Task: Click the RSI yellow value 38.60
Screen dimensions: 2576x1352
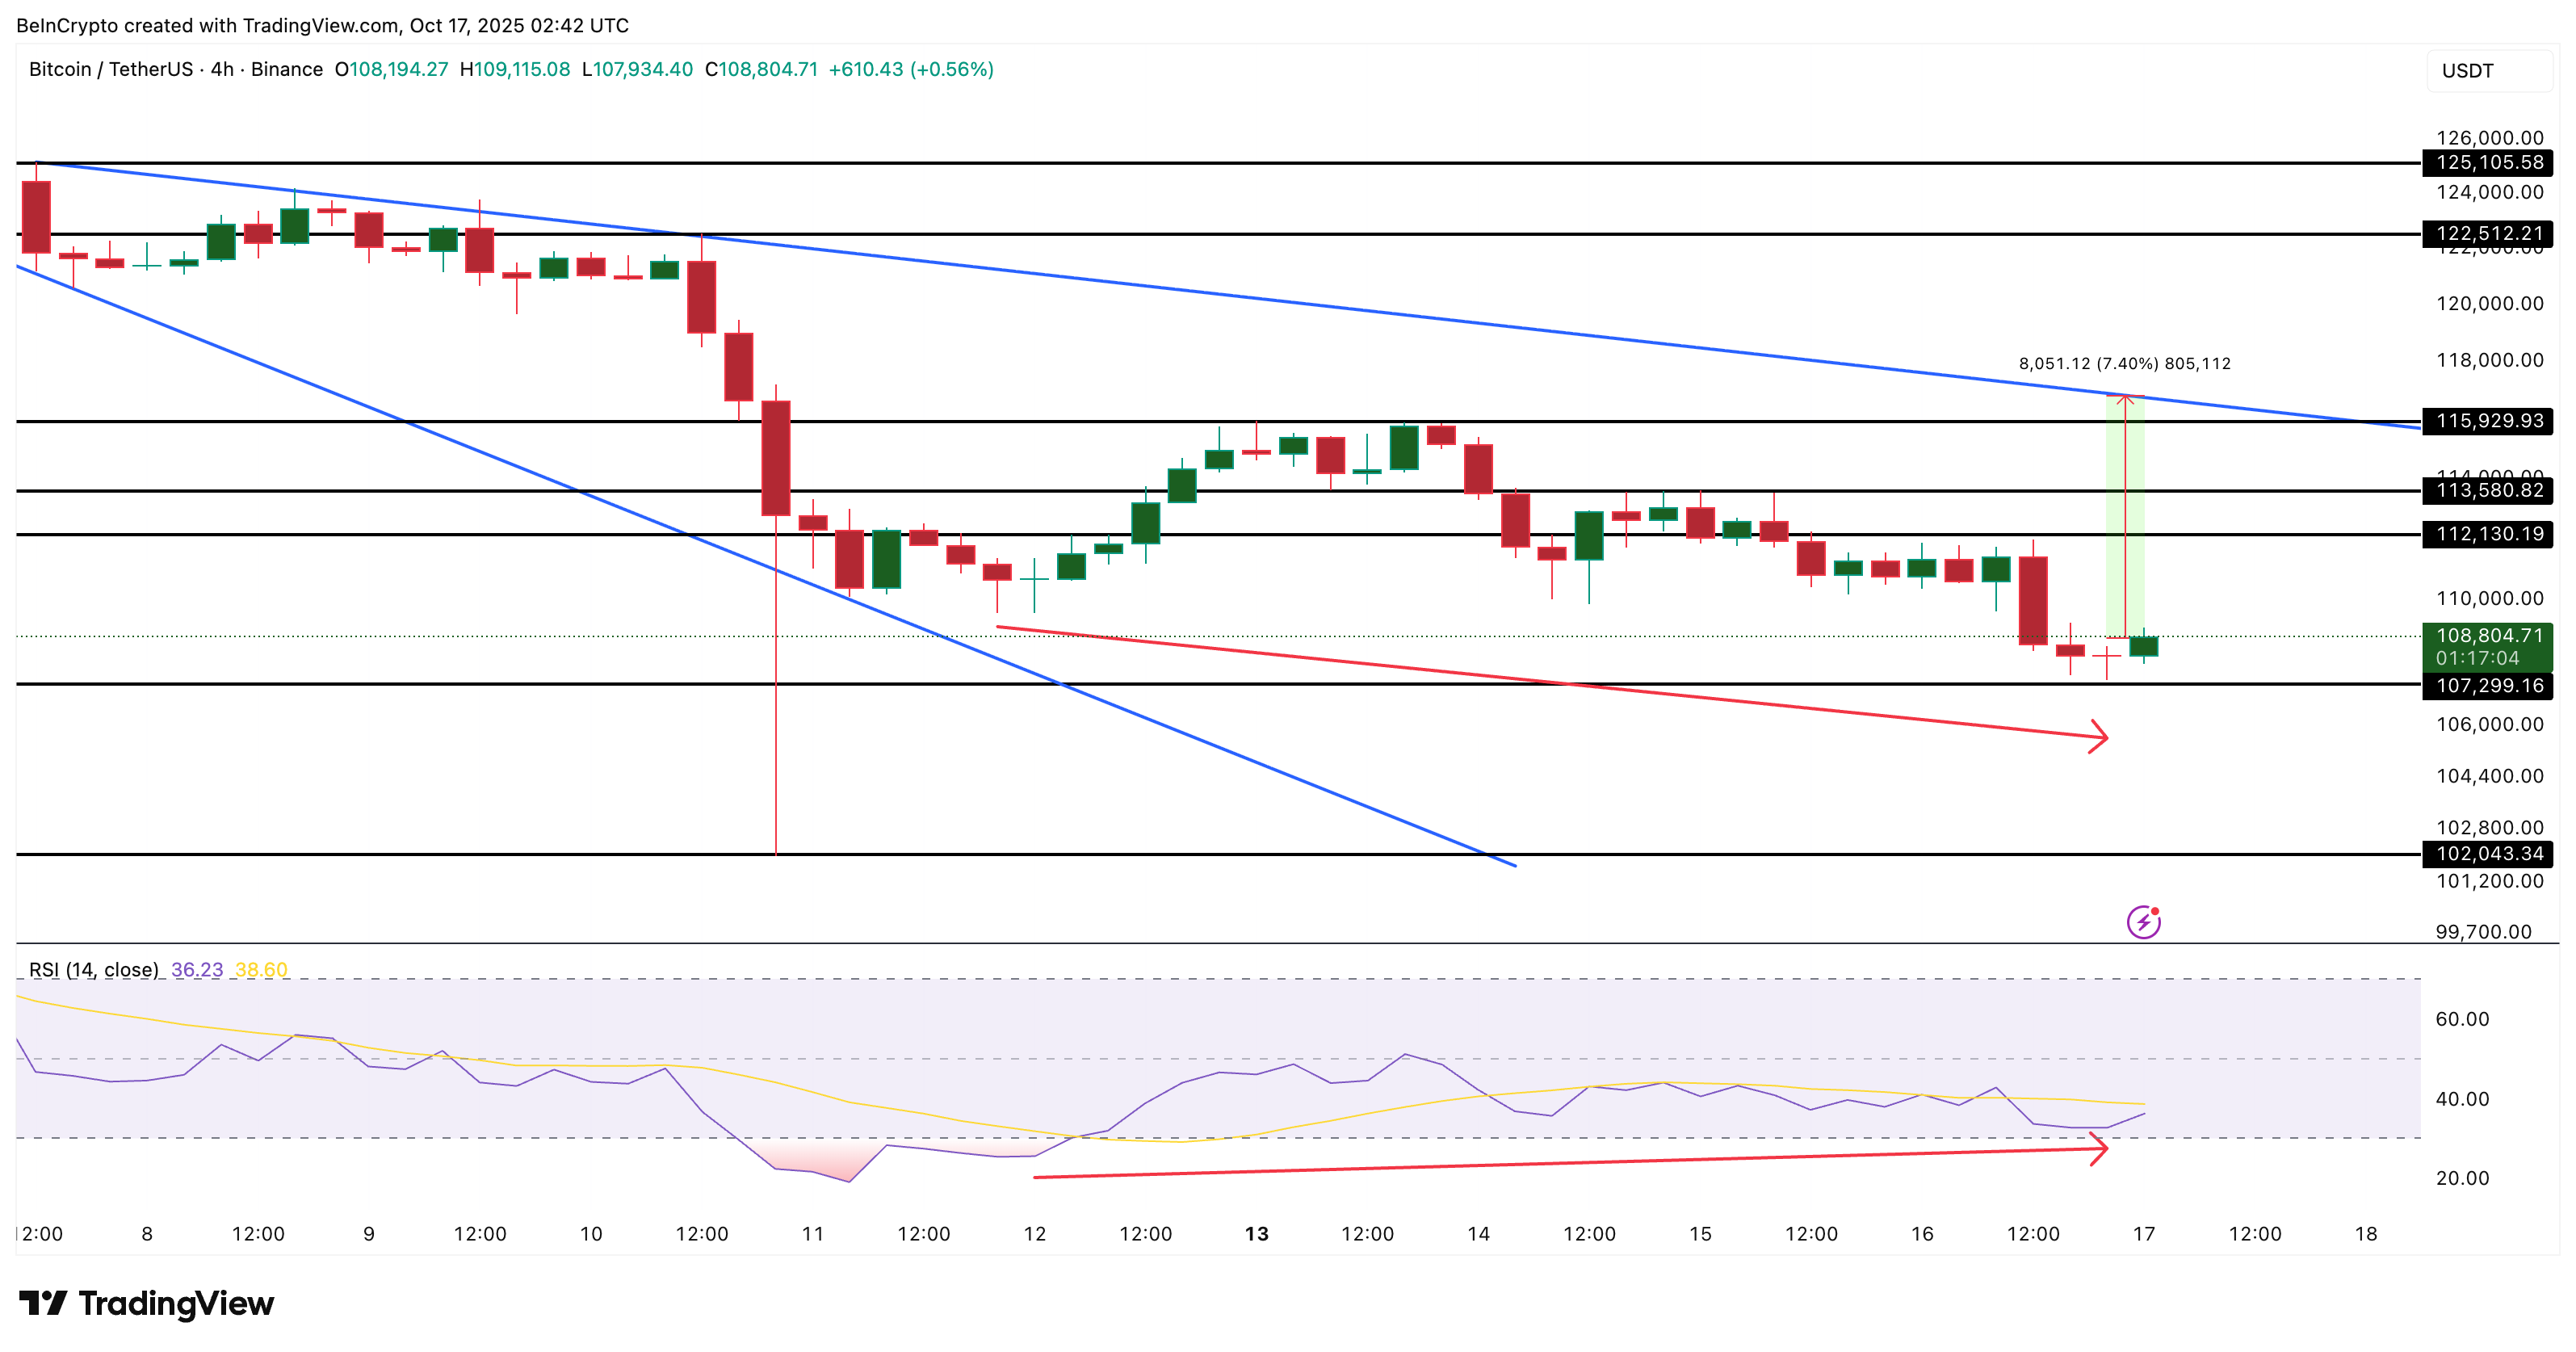Action: (261, 969)
